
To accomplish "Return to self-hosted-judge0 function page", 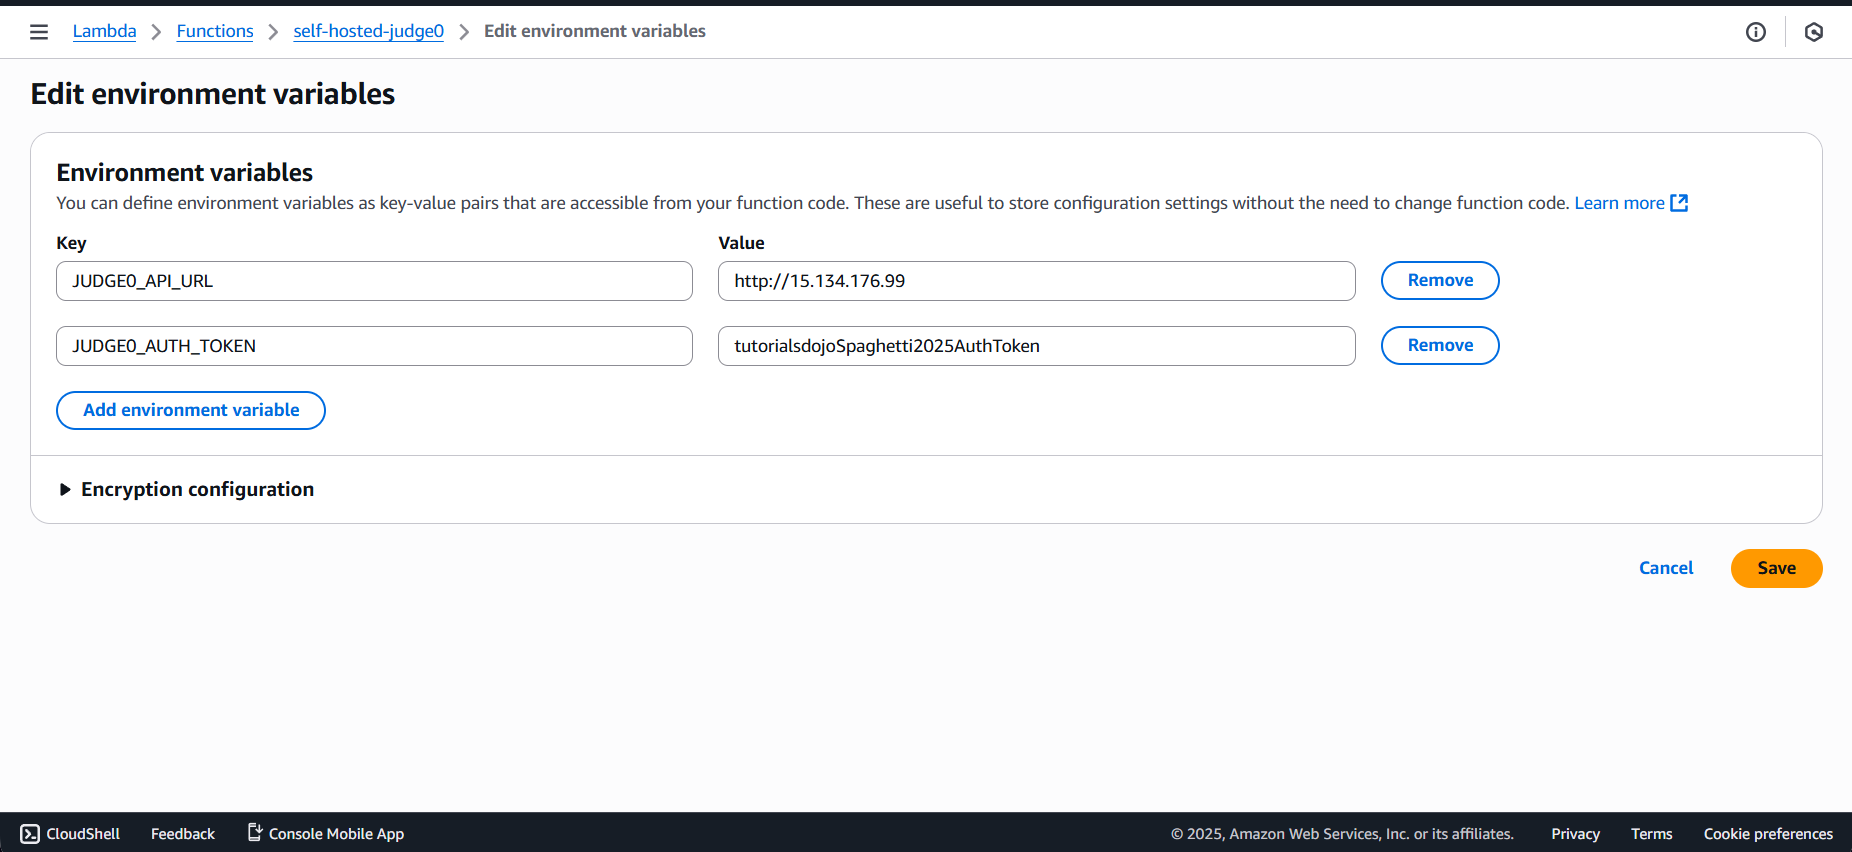I will click(368, 31).
